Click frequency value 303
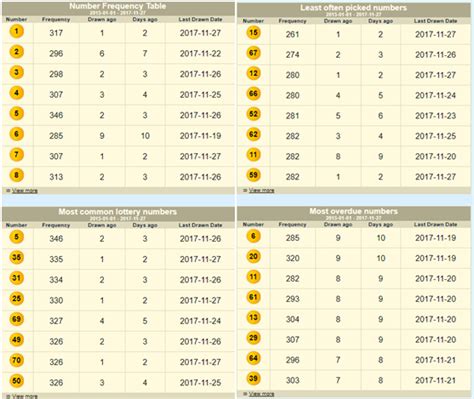 [x=292, y=380]
